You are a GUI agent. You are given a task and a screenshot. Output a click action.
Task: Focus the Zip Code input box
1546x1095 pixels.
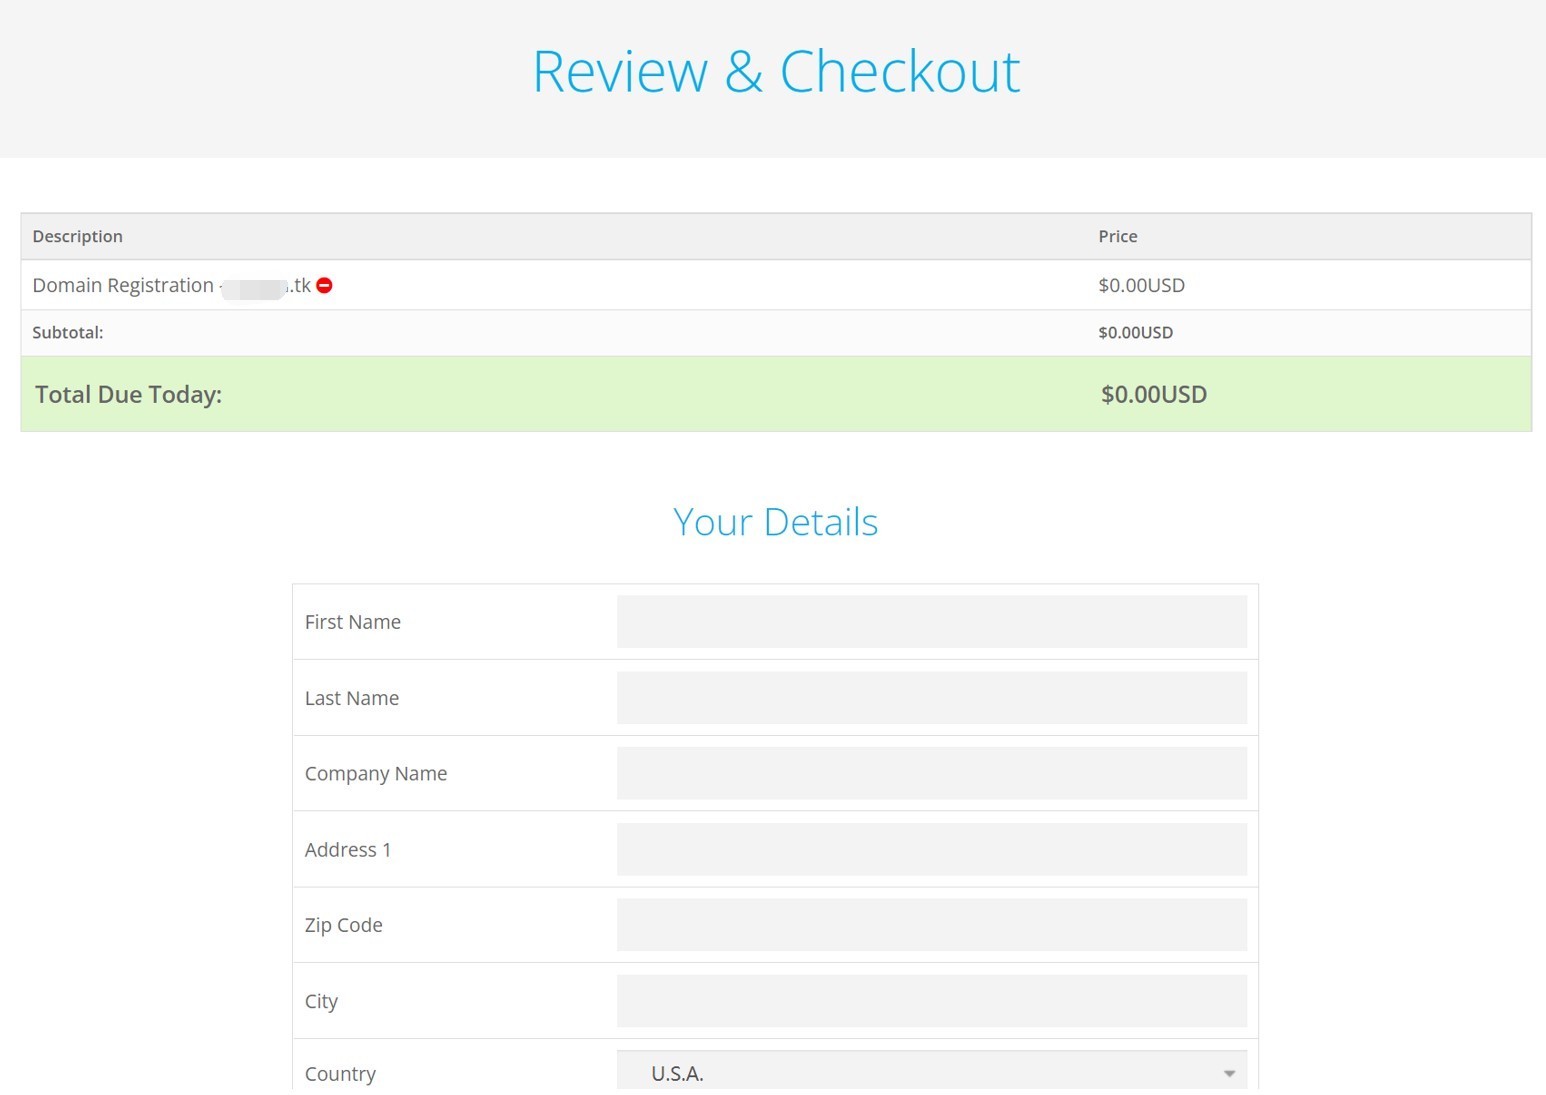[x=931, y=925]
